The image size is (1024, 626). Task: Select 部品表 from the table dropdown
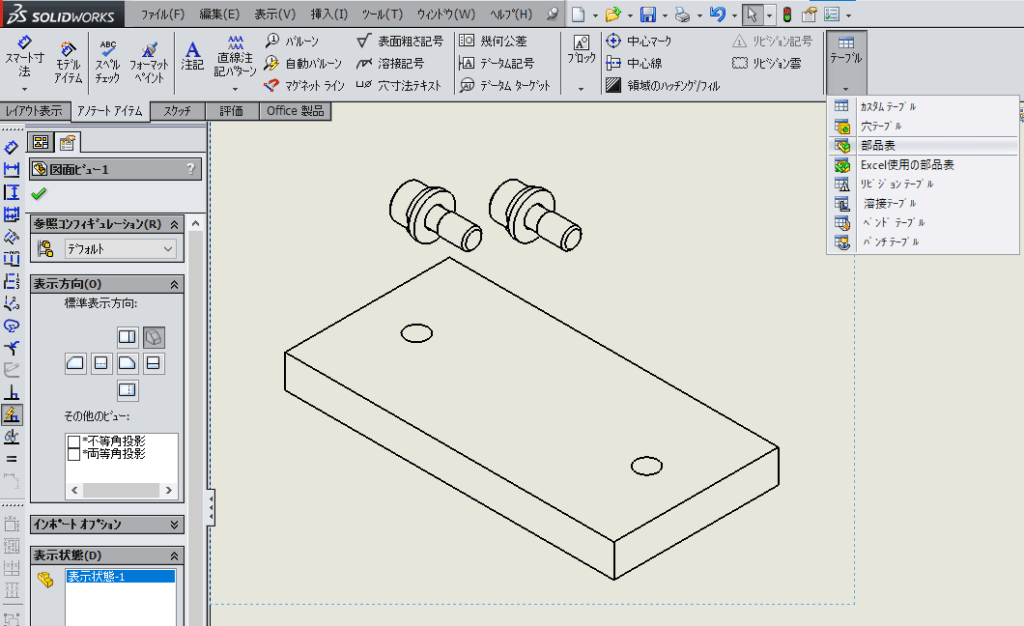[x=879, y=145]
